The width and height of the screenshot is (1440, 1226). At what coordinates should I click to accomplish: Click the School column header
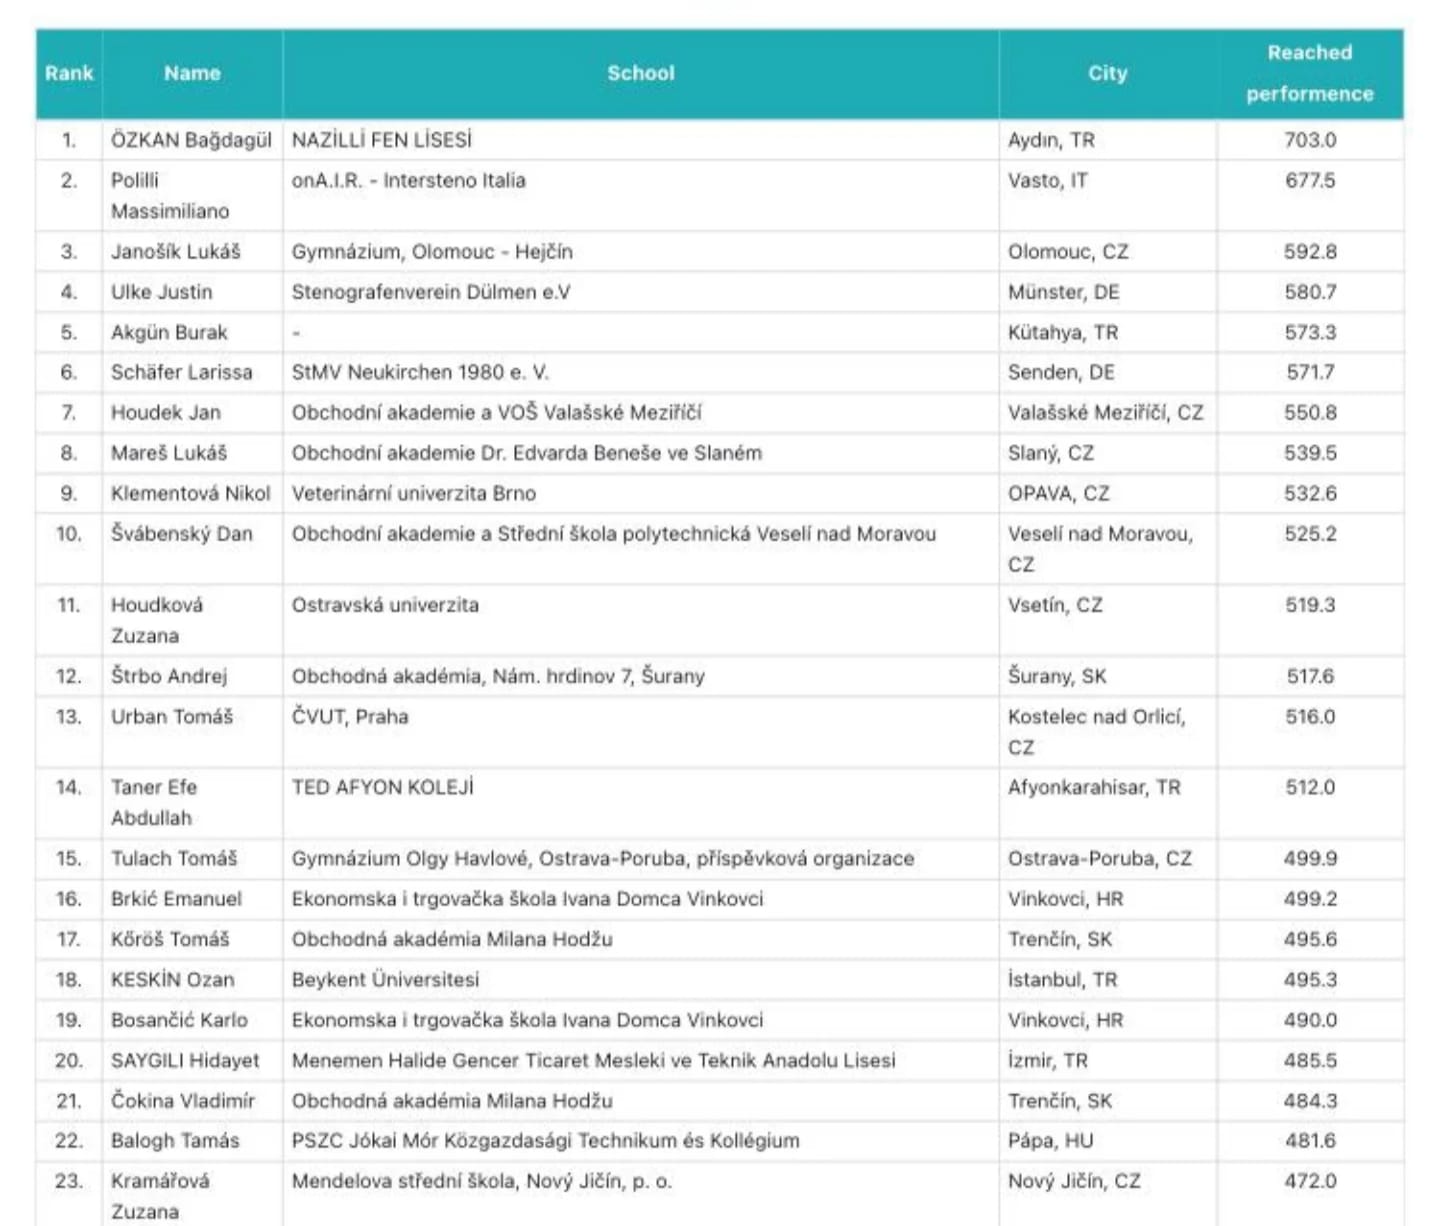coord(641,73)
